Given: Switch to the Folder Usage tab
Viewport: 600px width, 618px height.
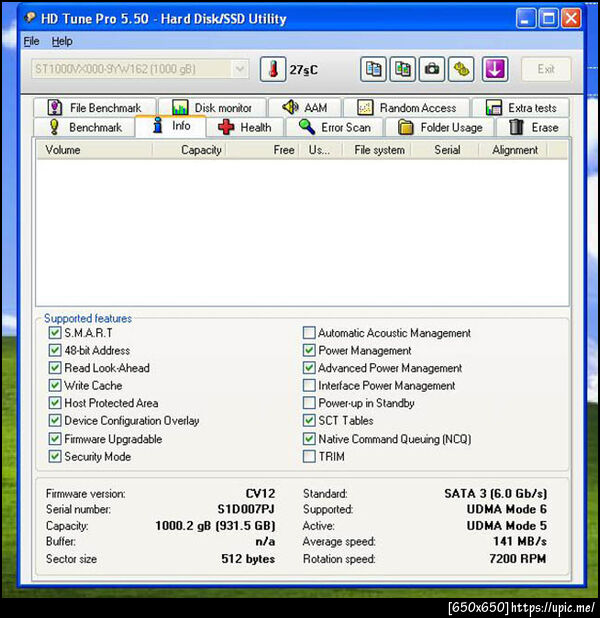Looking at the screenshot, I should coord(440,127).
